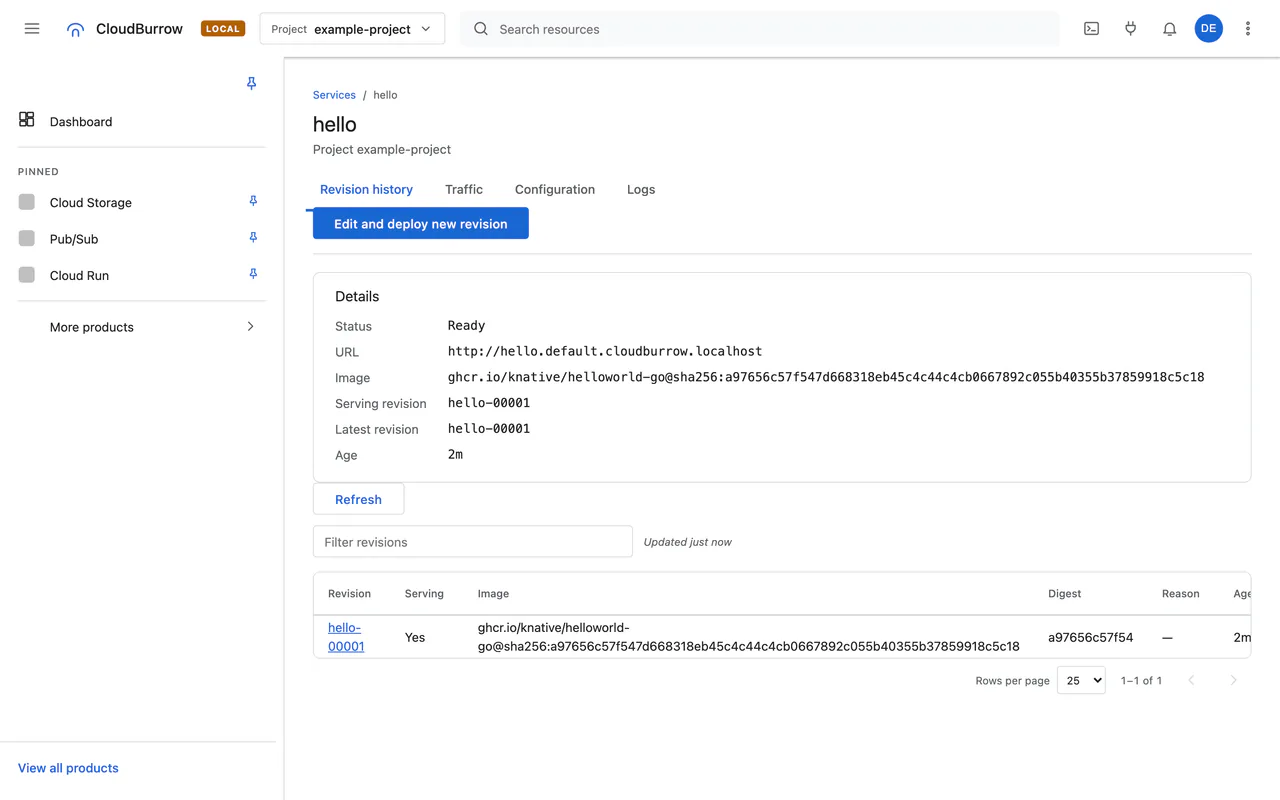Click Edit and deploy new revision
This screenshot has width=1280, height=800.
[x=421, y=223]
